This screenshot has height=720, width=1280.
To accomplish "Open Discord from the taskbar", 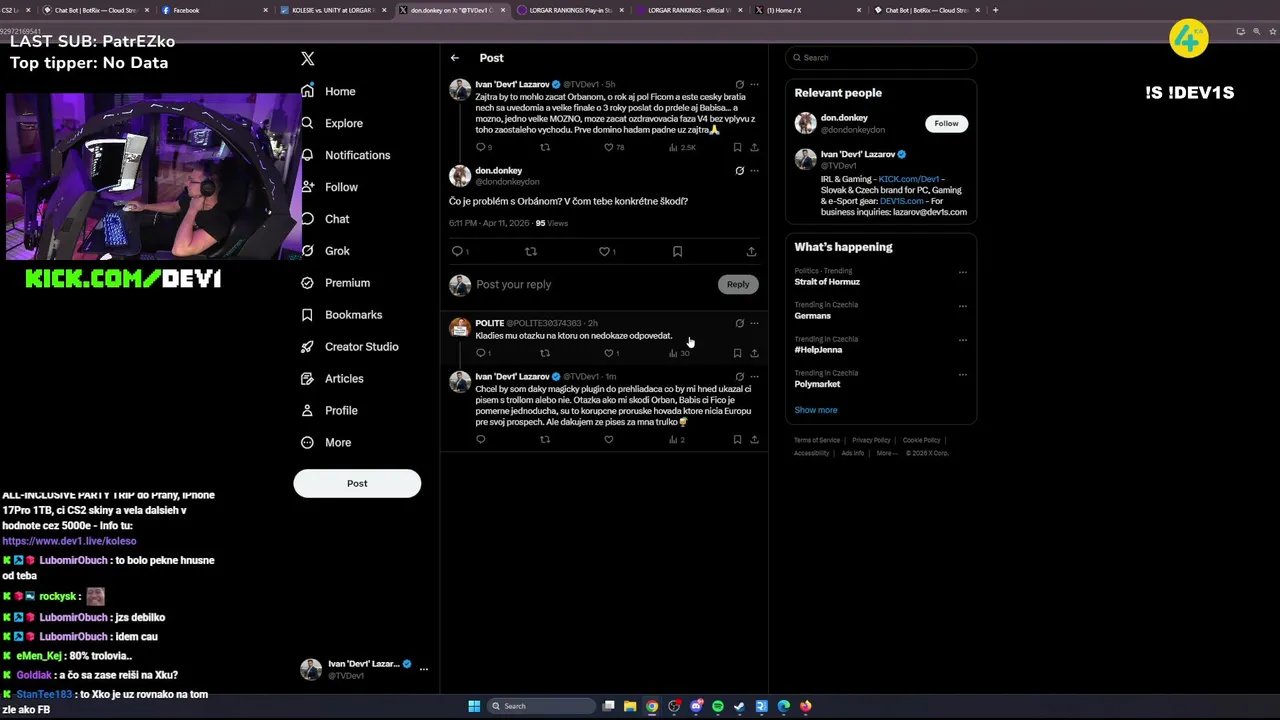I will pyautogui.click(x=696, y=706).
